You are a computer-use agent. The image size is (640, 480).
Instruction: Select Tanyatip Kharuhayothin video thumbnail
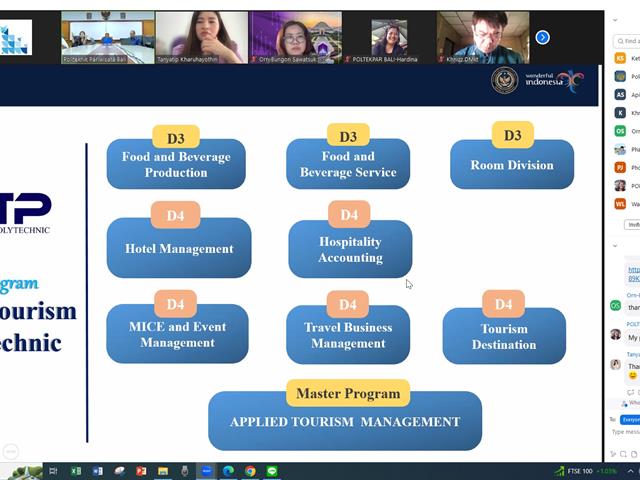202,38
